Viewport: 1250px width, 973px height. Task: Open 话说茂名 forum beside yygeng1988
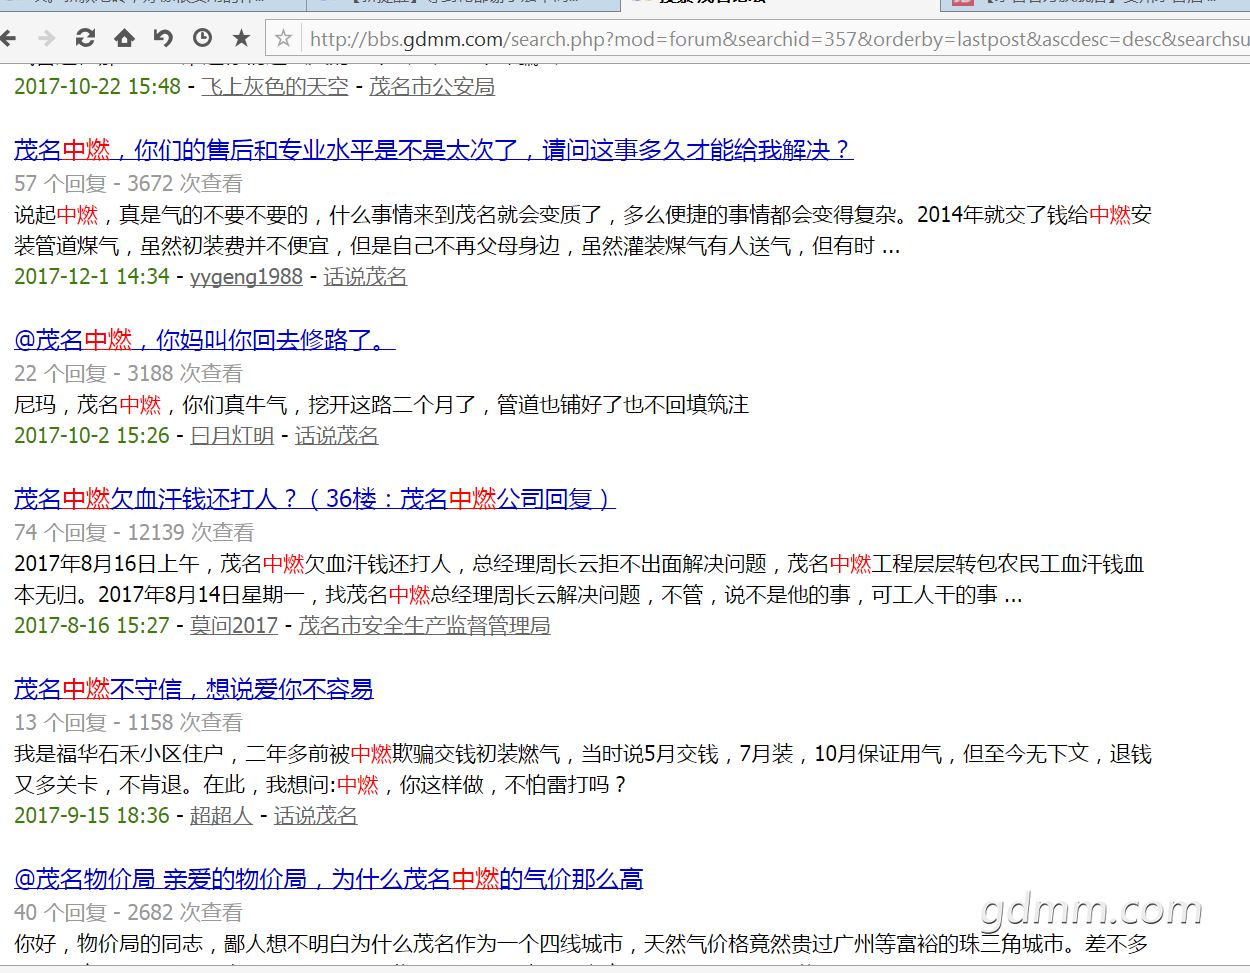pyautogui.click(x=365, y=277)
